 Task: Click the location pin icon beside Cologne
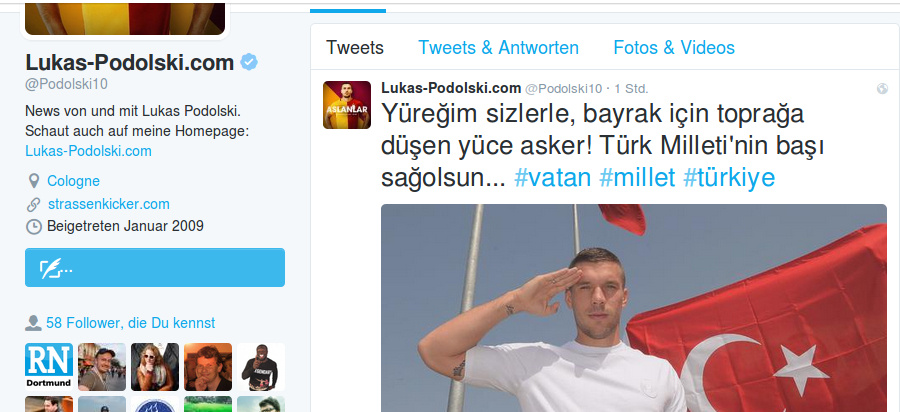34,181
